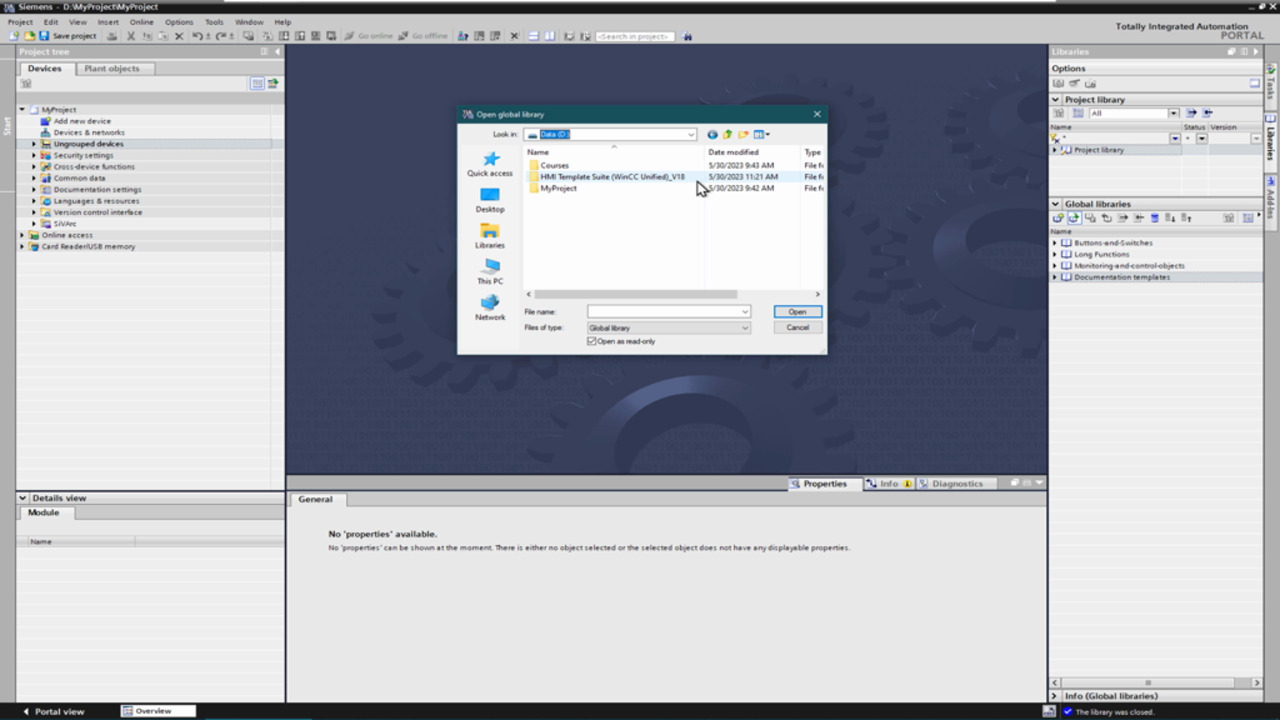Expand the Buttons-and-Switches library
The image size is (1280, 720).
(1054, 243)
